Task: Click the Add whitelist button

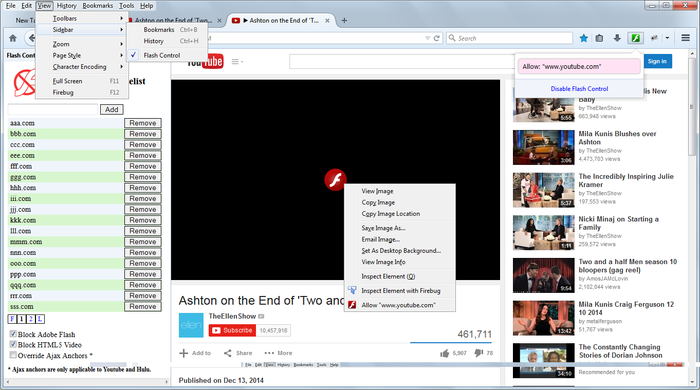Action: pos(112,109)
